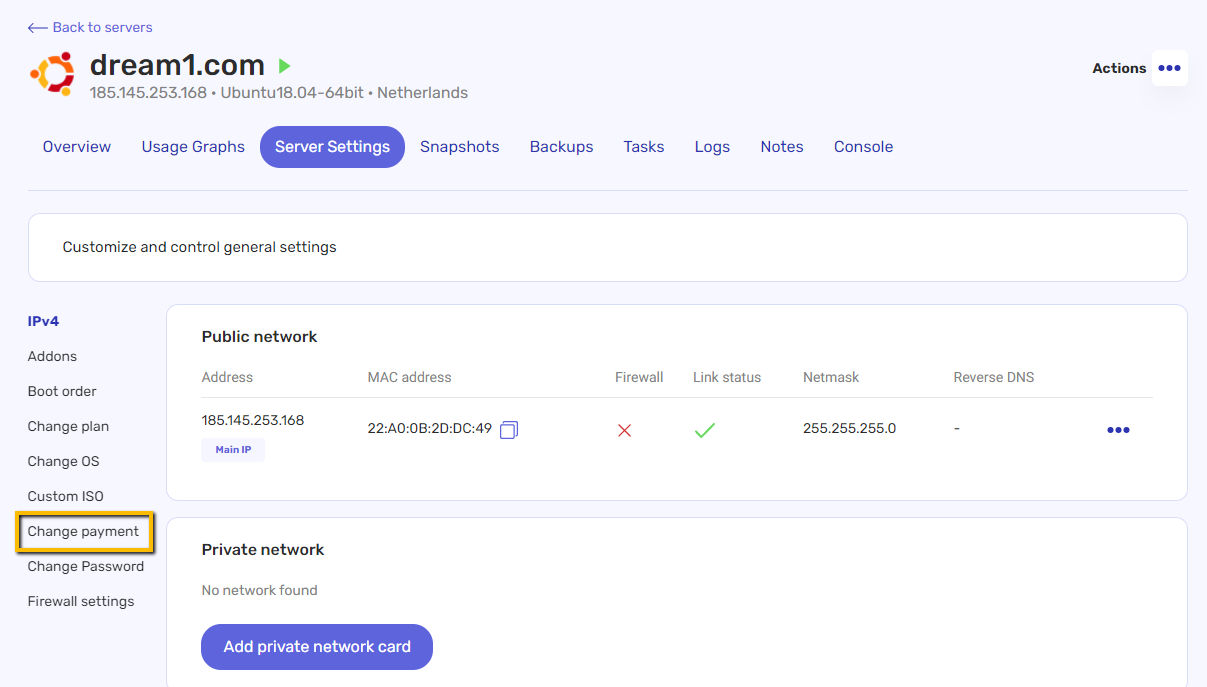Screen dimensions: 1207x687
Task: Open Custom ISO settings
Action: pos(65,496)
